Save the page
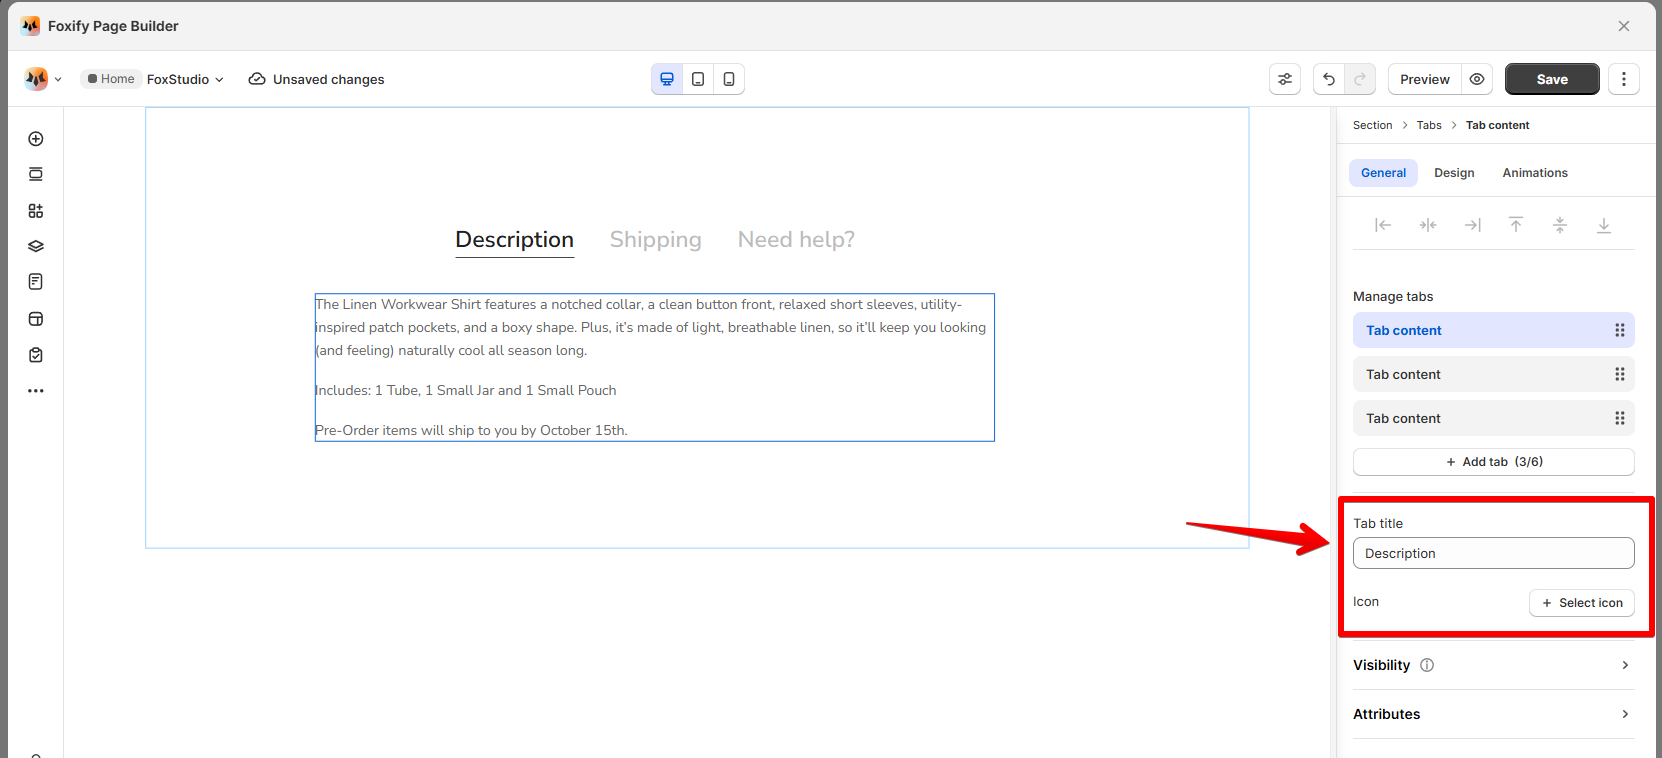1662x758 pixels. 1552,79
